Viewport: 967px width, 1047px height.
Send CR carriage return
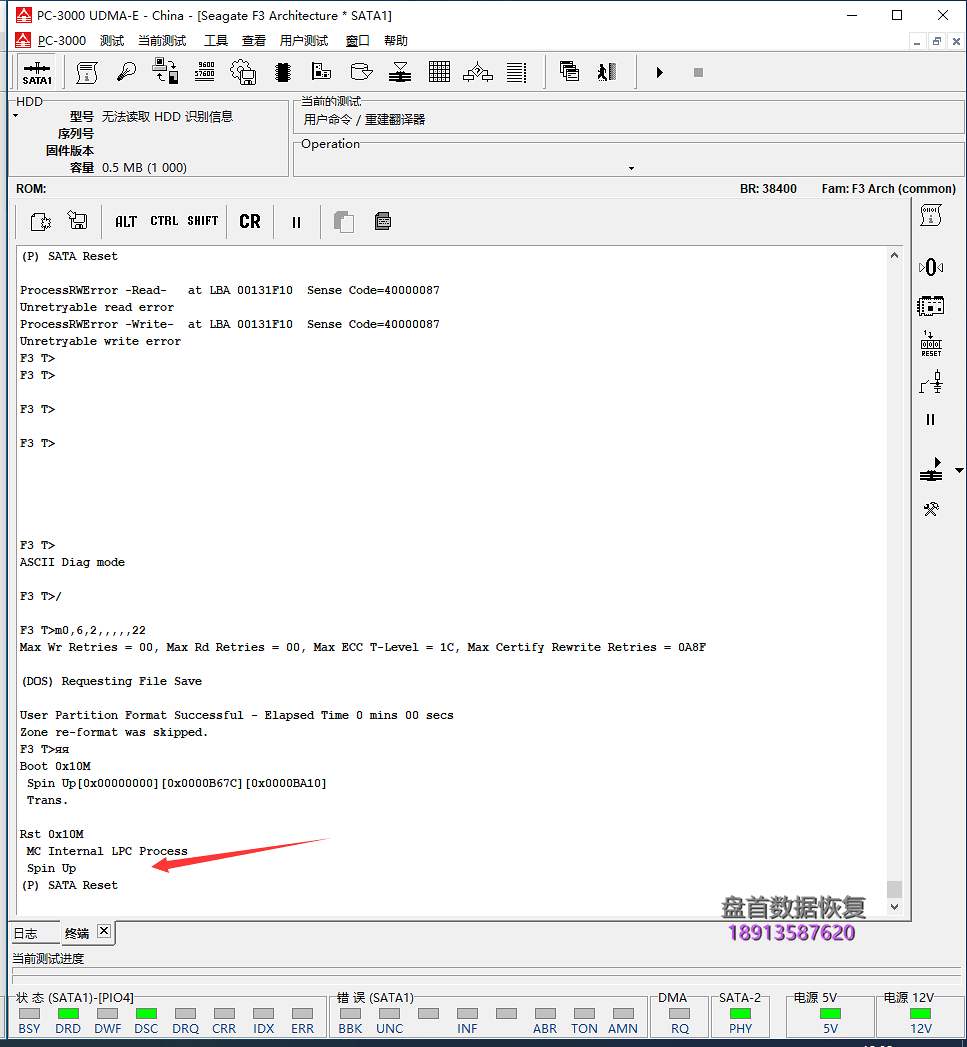(250, 221)
